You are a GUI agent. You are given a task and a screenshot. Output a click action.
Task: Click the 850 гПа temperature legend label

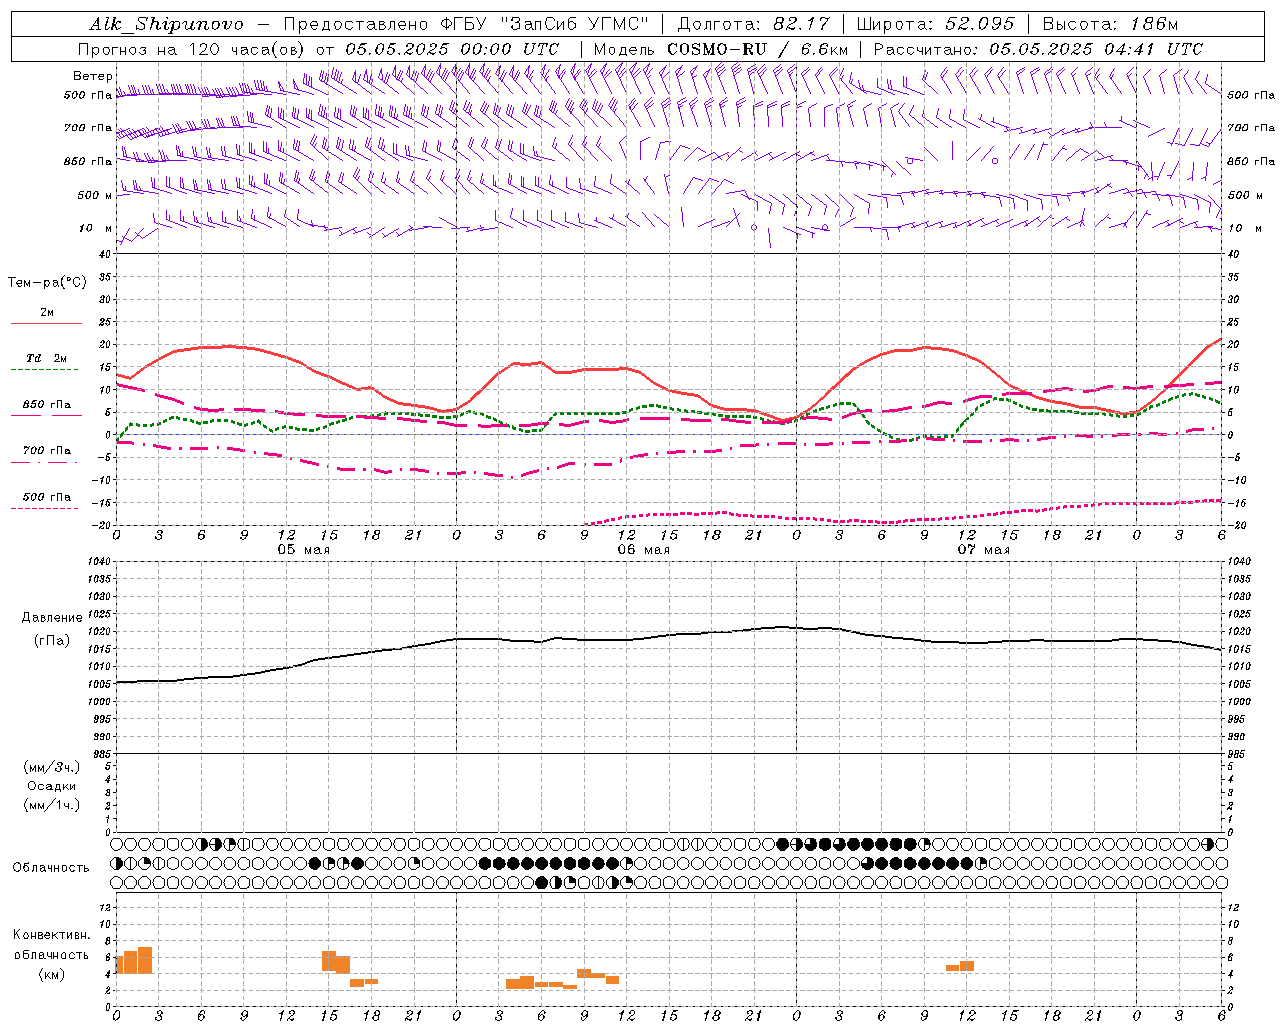(x=46, y=405)
